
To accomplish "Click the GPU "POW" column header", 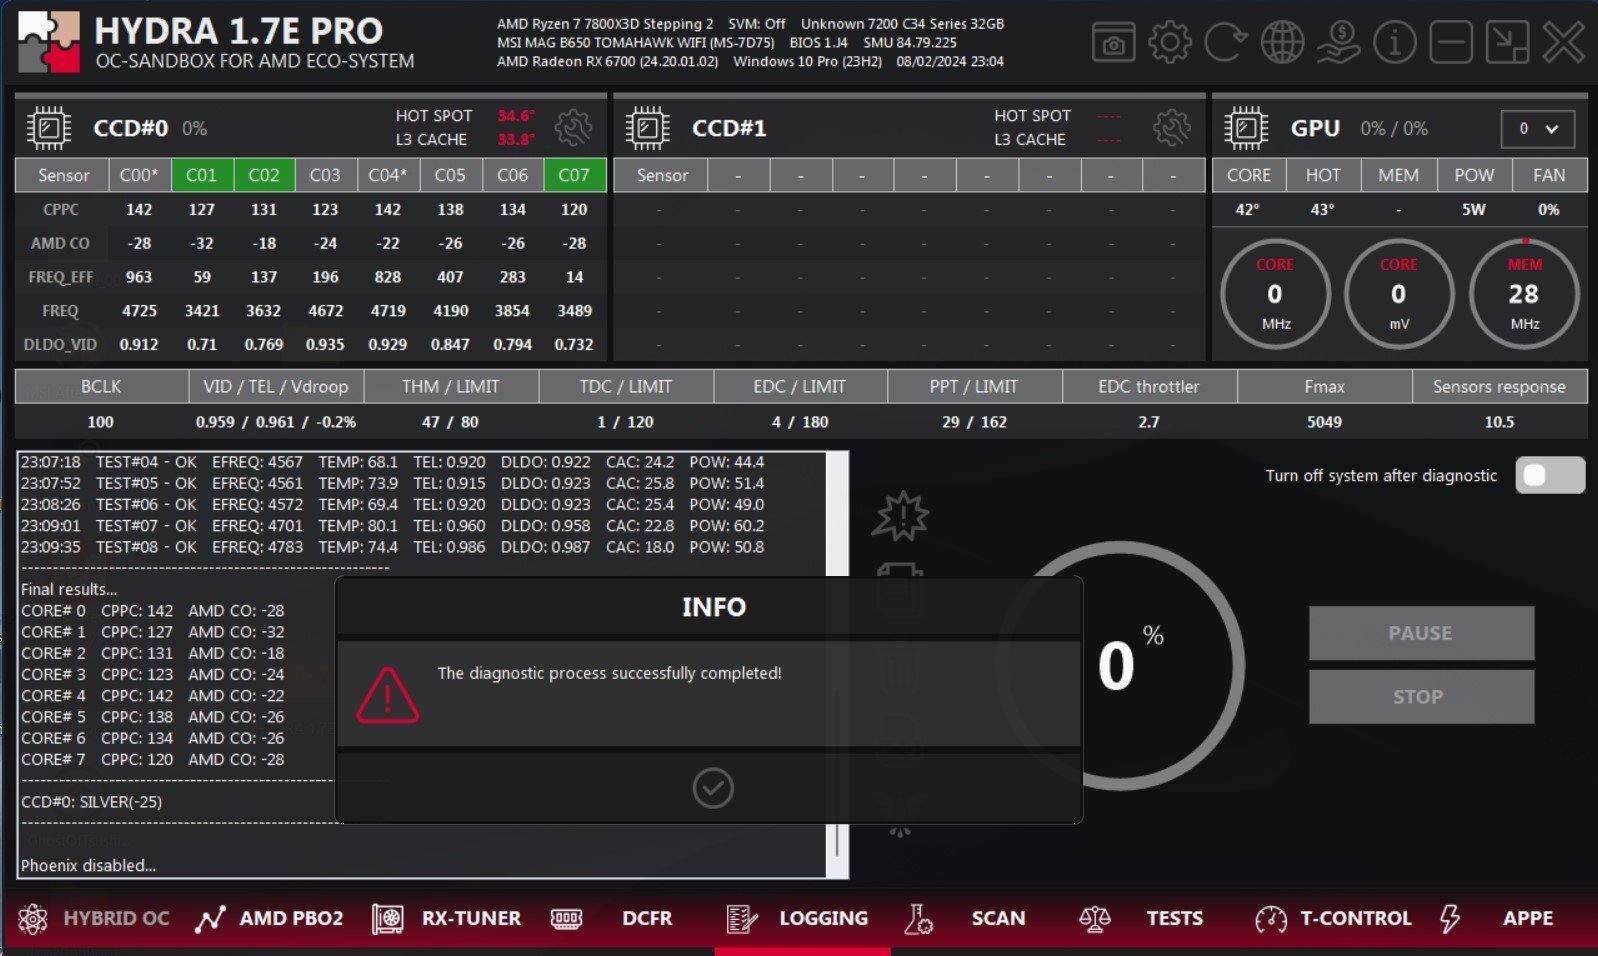I will tap(1474, 175).
